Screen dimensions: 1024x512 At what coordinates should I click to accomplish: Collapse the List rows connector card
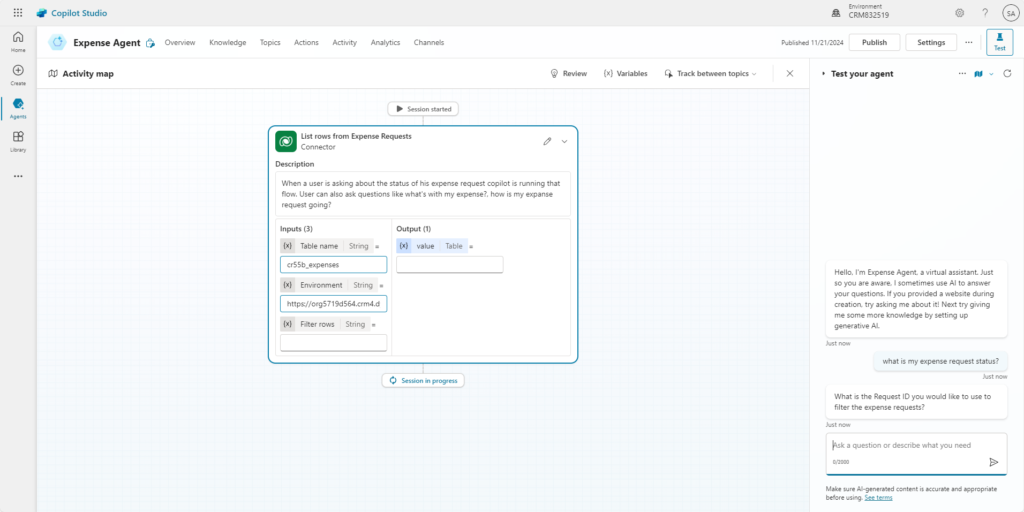coord(565,141)
